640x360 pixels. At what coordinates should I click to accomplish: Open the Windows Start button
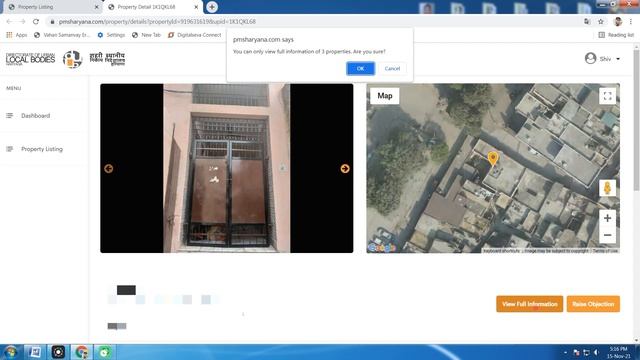tap(11, 352)
